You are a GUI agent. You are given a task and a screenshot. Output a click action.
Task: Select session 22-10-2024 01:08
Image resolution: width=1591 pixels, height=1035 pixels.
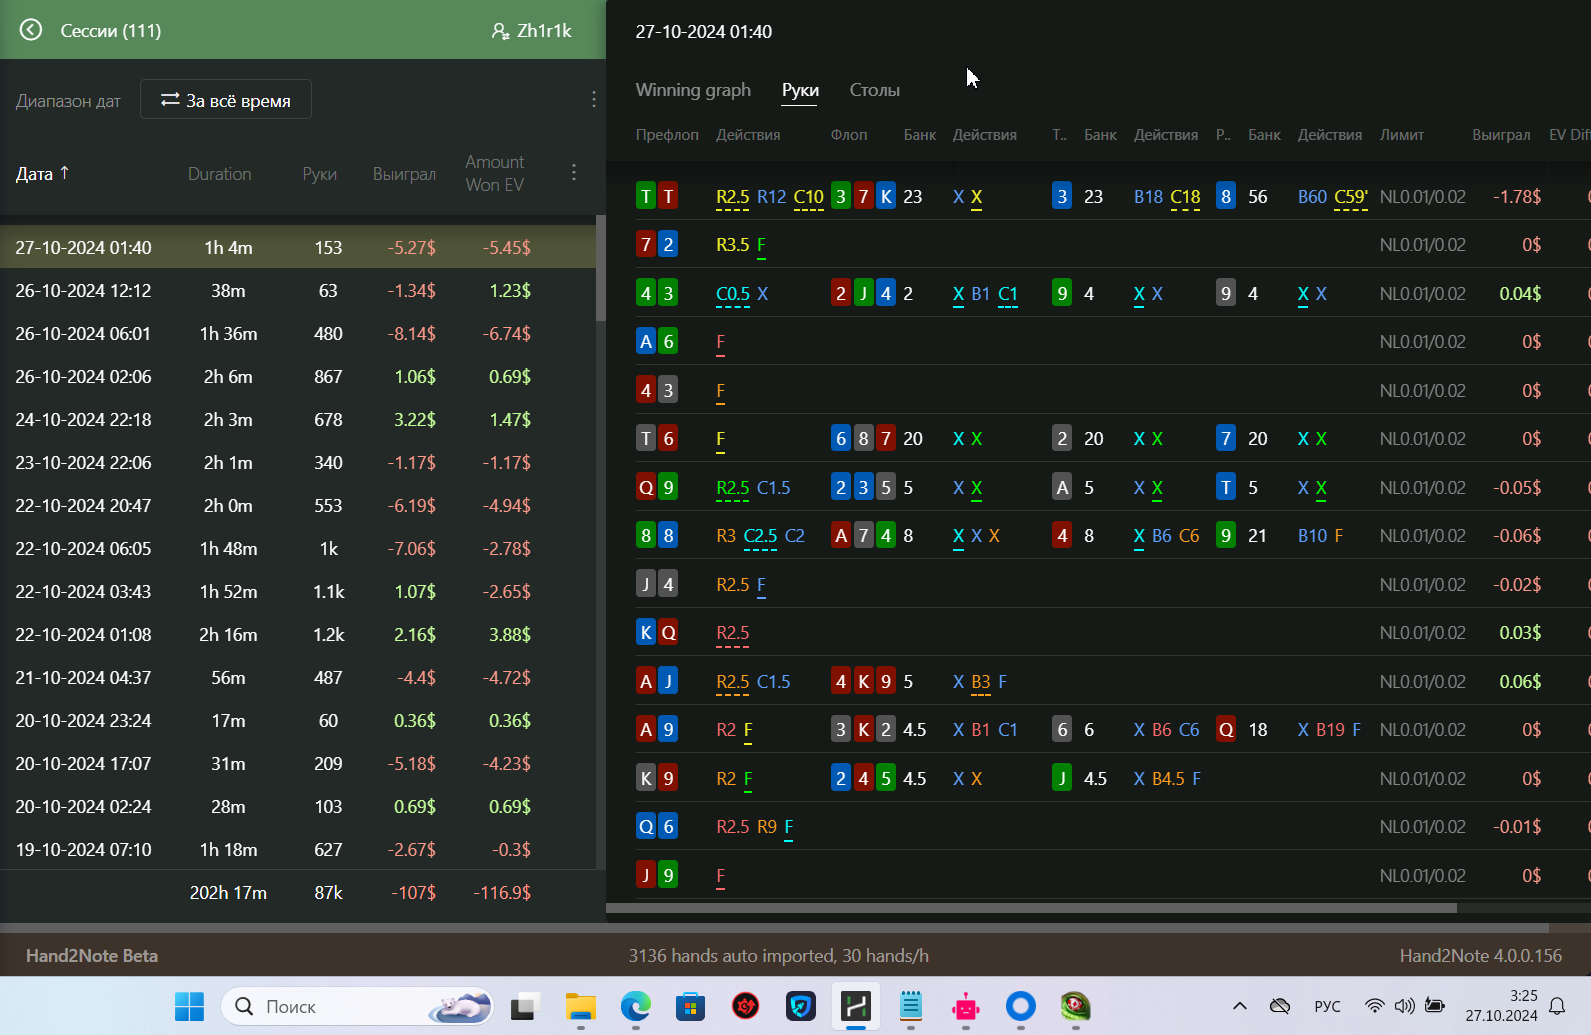click(298, 634)
